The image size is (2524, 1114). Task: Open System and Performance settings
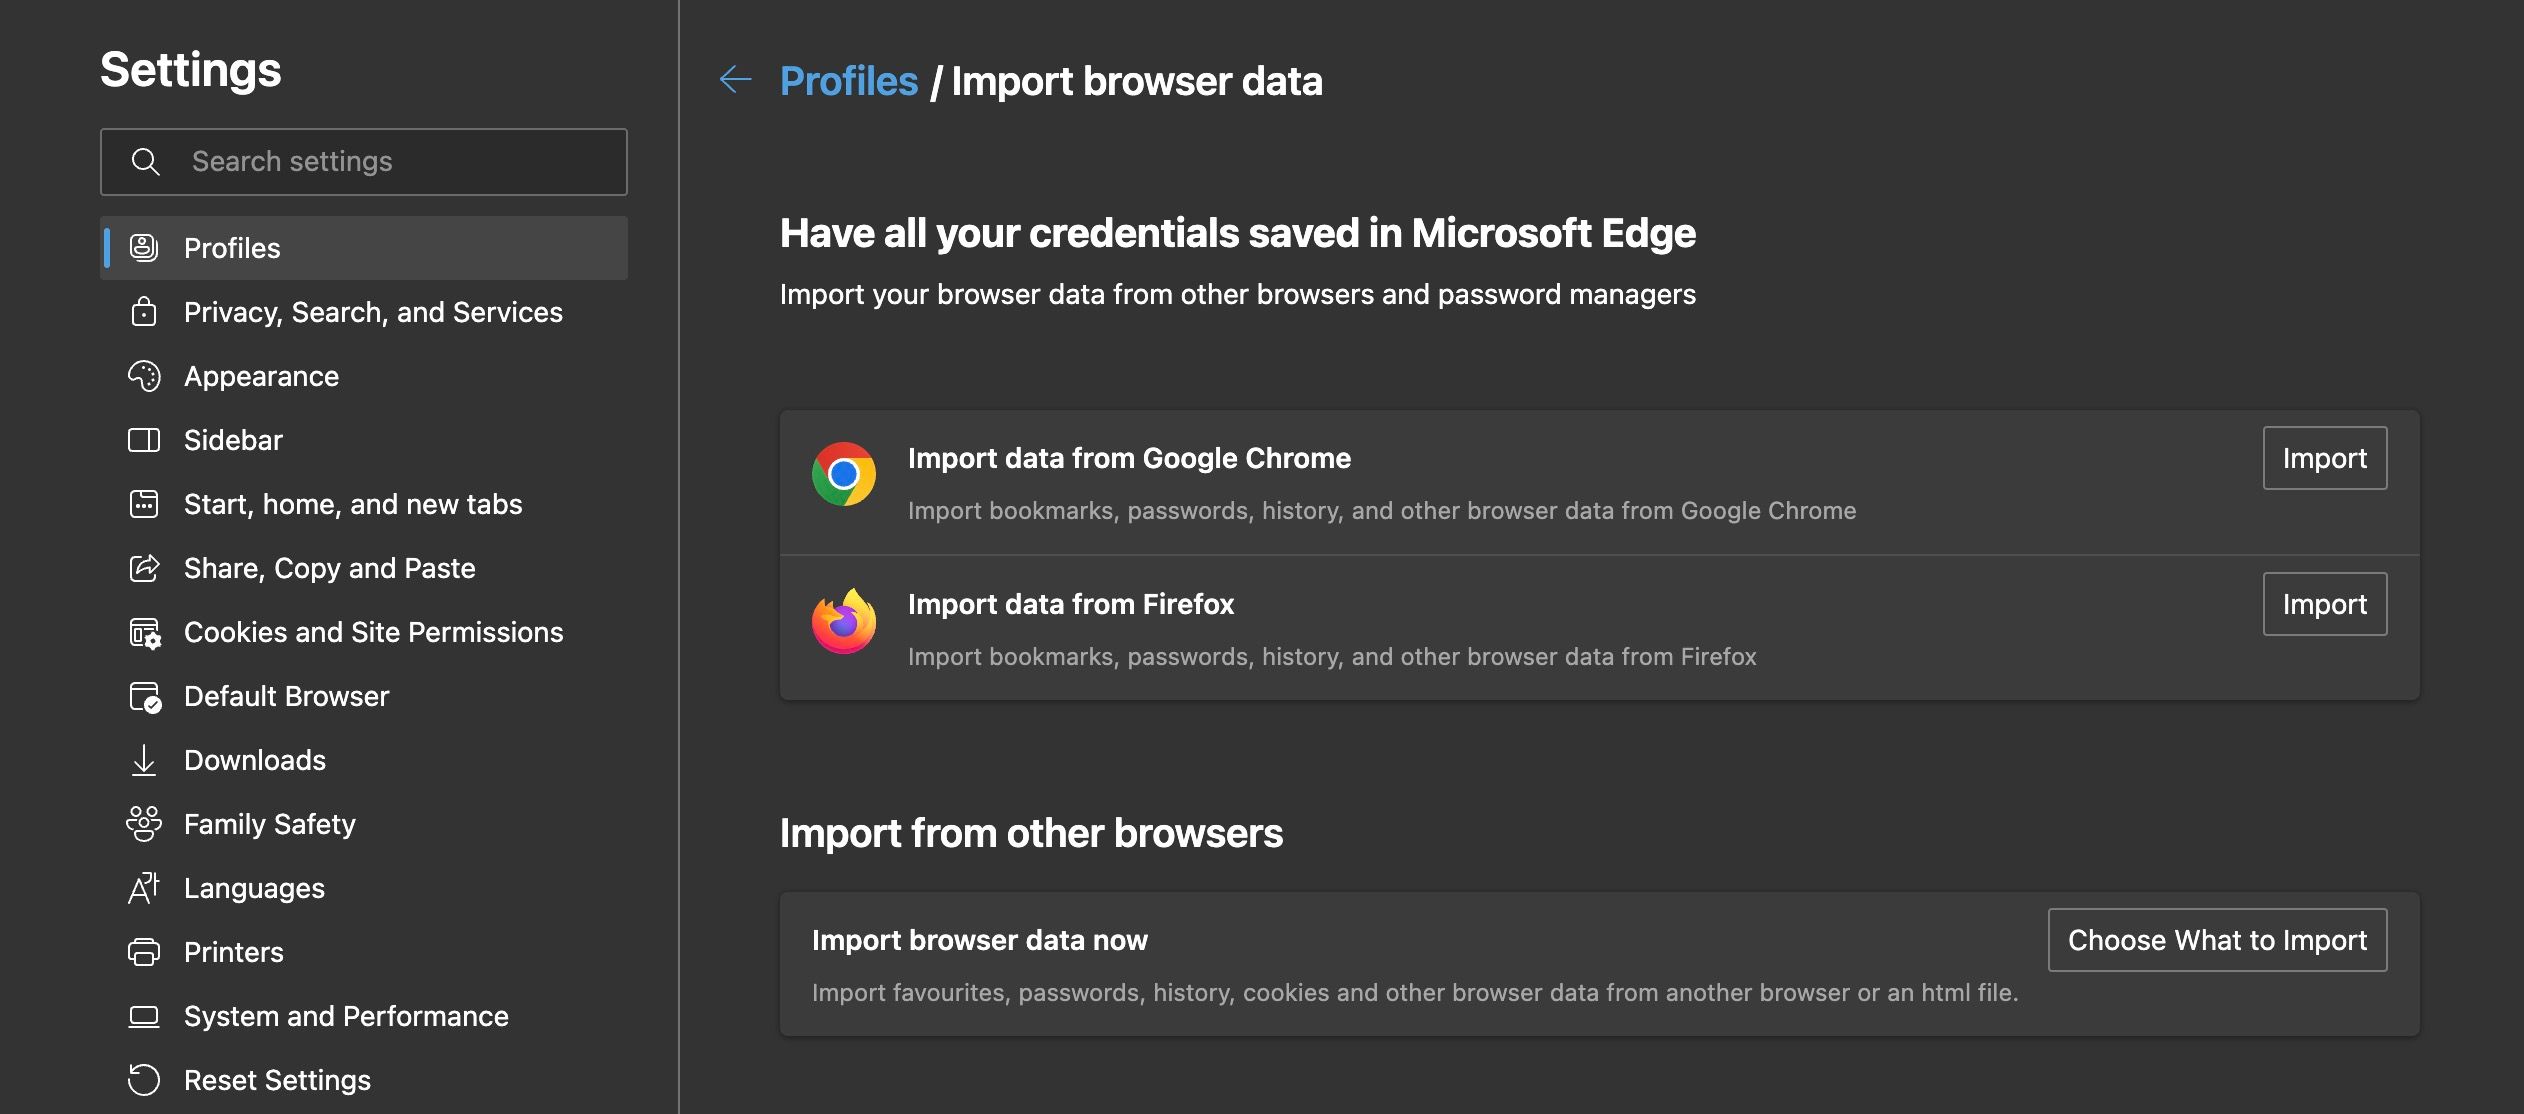(346, 1016)
